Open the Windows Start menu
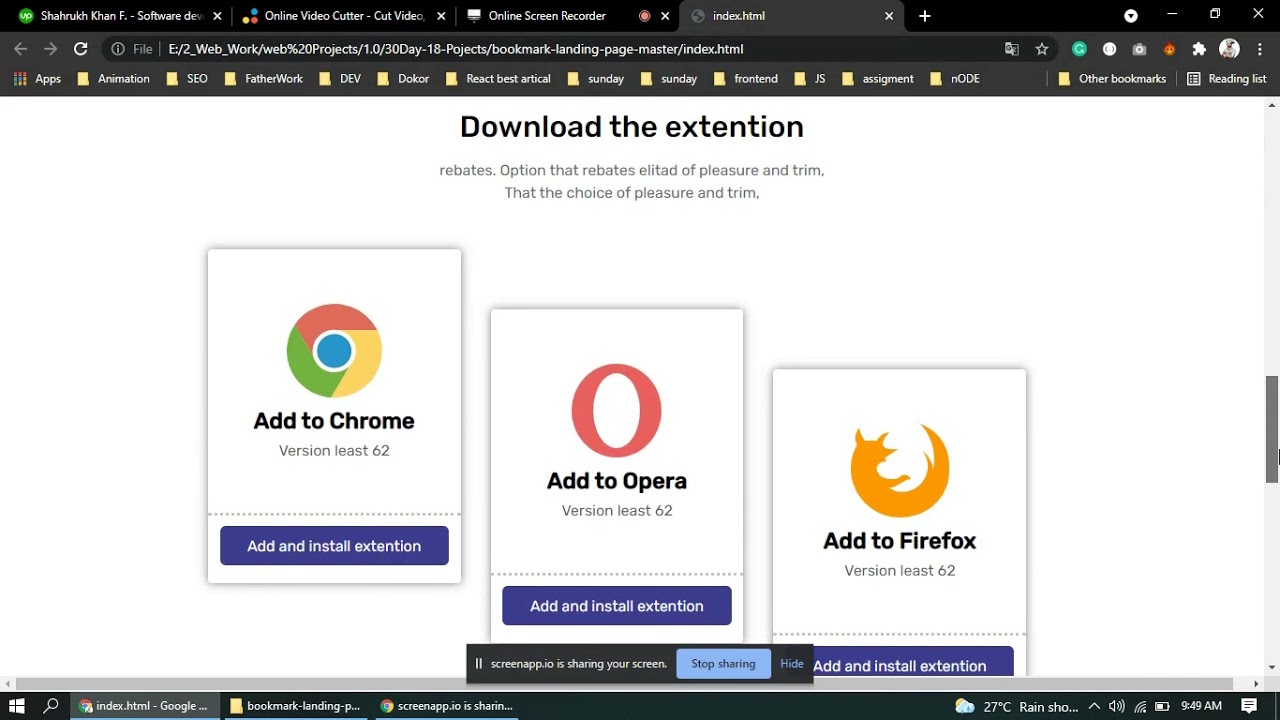Image resolution: width=1280 pixels, height=720 pixels. click(x=17, y=706)
